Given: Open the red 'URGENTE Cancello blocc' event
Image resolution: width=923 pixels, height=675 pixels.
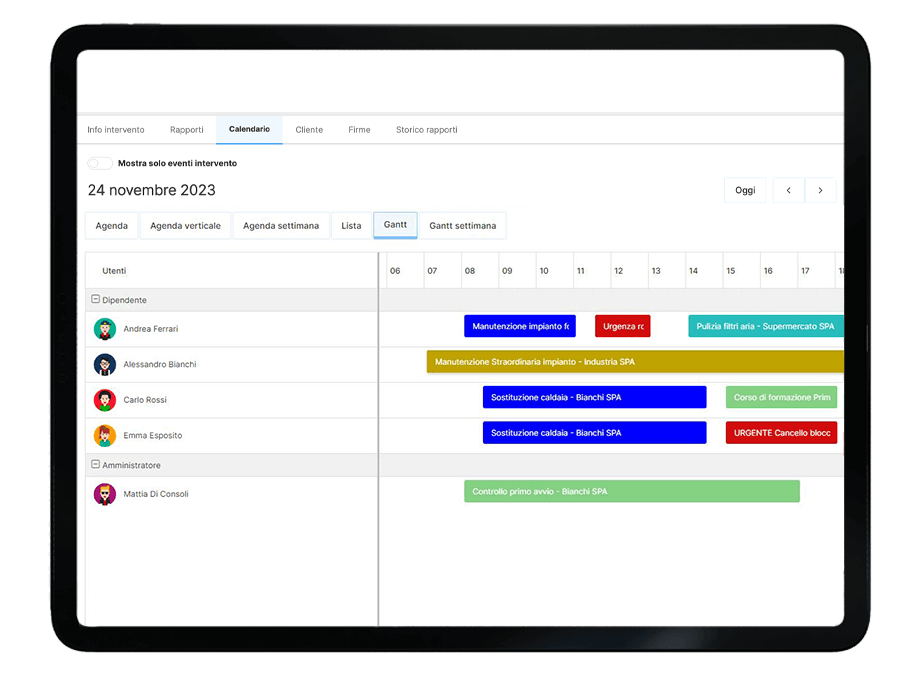Looking at the screenshot, I should pyautogui.click(x=781, y=433).
